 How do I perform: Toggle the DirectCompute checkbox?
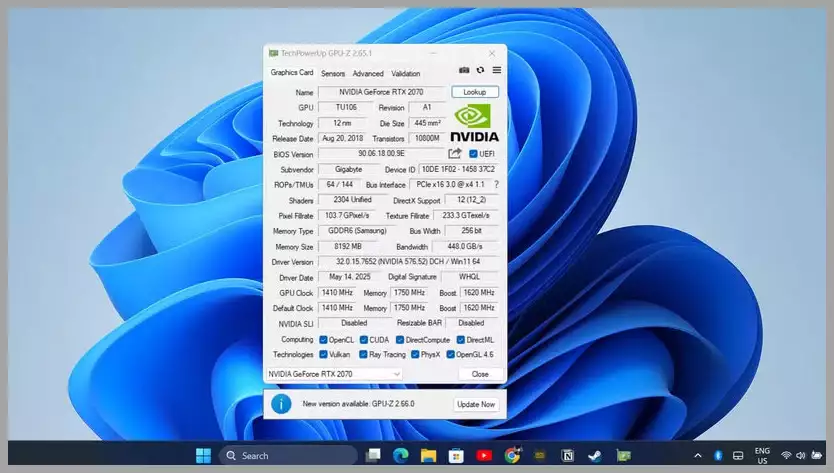tap(400, 339)
